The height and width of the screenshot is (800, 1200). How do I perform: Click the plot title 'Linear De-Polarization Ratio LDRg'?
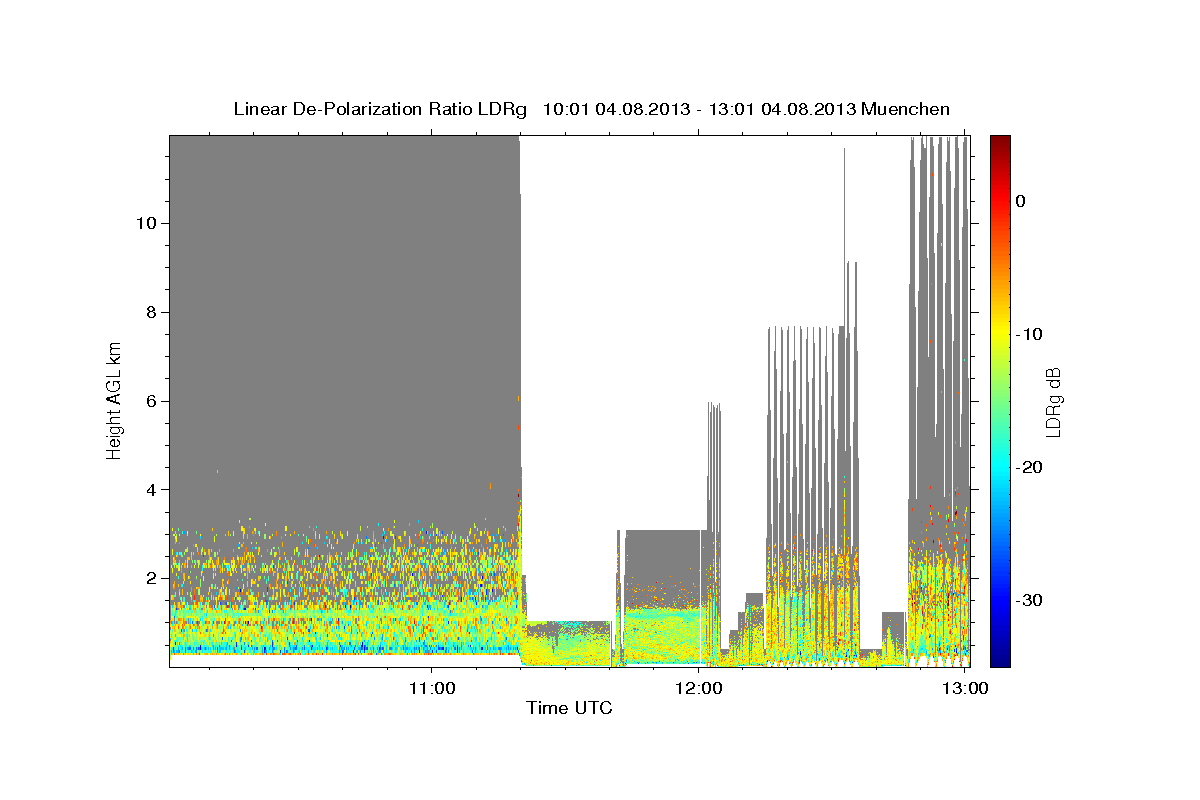pyautogui.click(x=380, y=109)
